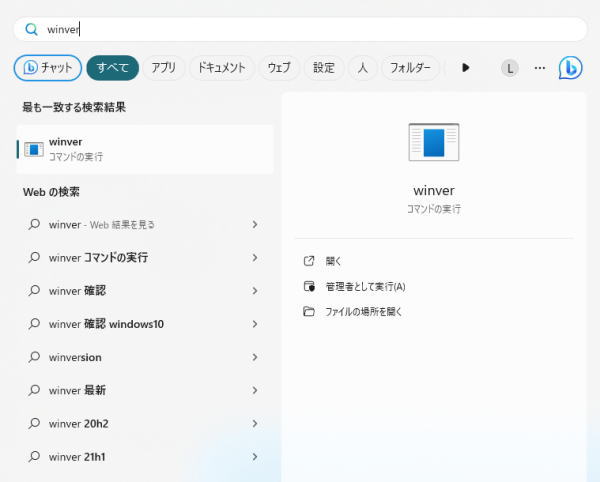Open the three-dot options menu
Viewport: 600px width, 482px height.
[540, 68]
